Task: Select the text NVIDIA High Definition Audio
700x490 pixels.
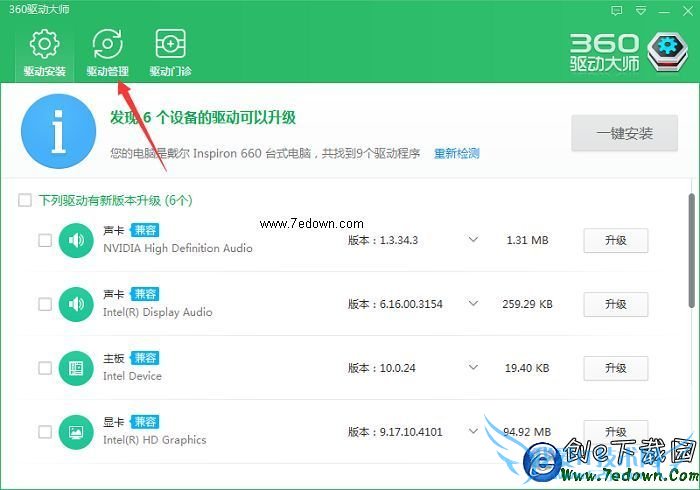Action: (178, 249)
